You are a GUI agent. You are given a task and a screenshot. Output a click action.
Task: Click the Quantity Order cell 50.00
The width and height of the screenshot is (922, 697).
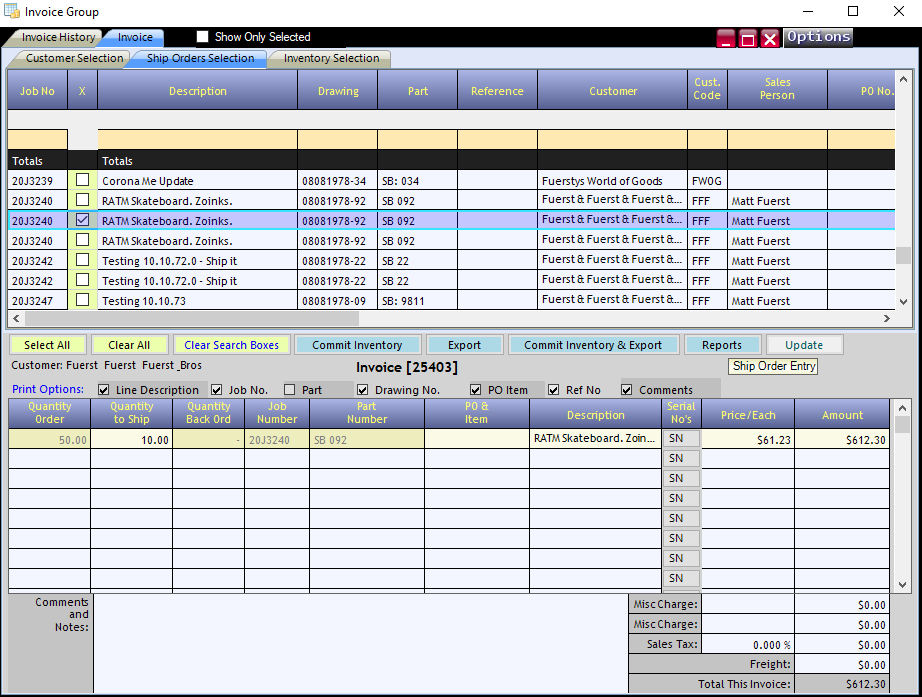(49, 439)
